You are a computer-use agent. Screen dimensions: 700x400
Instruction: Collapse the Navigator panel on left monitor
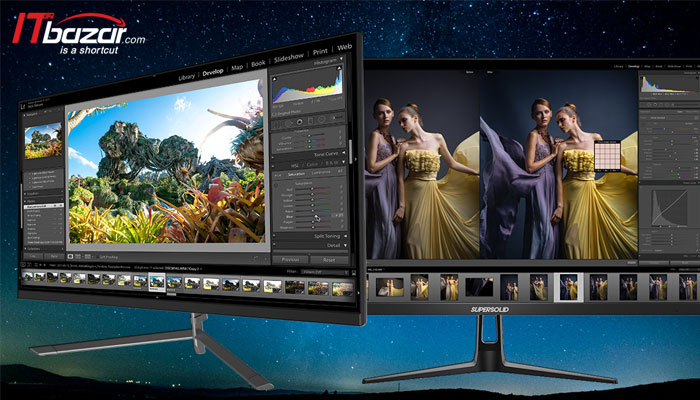[x=25, y=115]
